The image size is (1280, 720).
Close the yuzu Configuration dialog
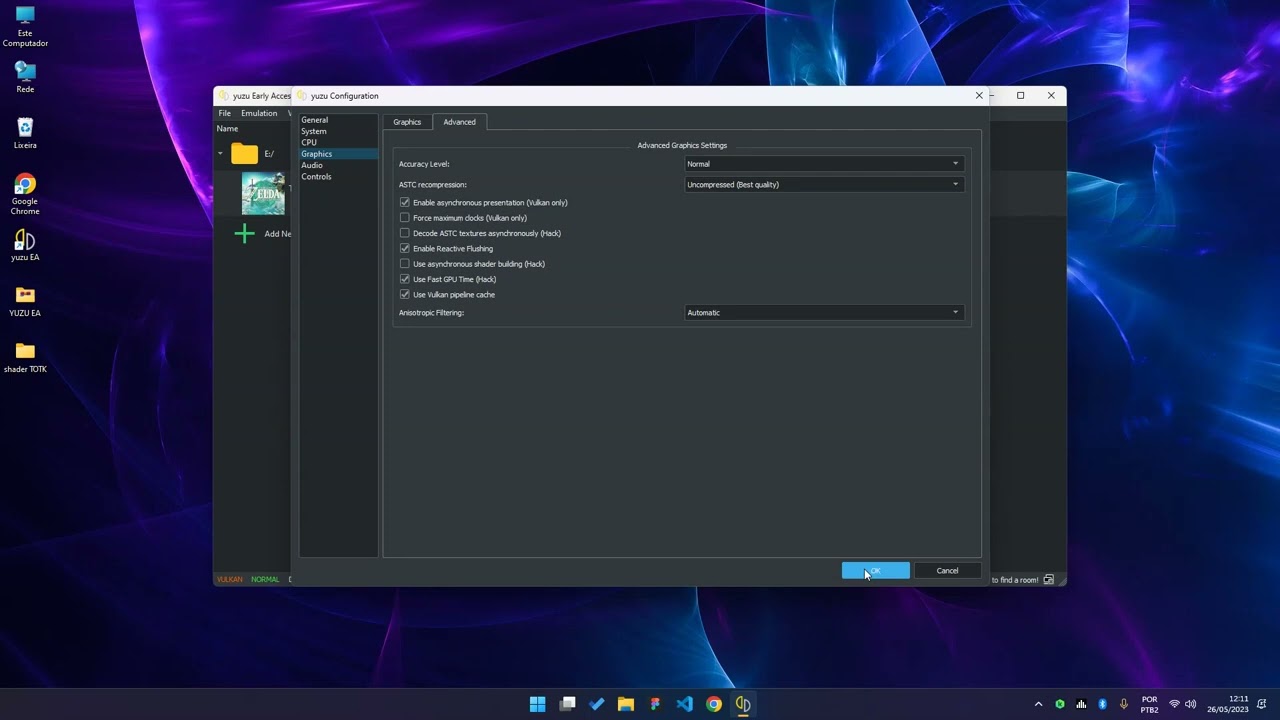pyautogui.click(x=979, y=96)
